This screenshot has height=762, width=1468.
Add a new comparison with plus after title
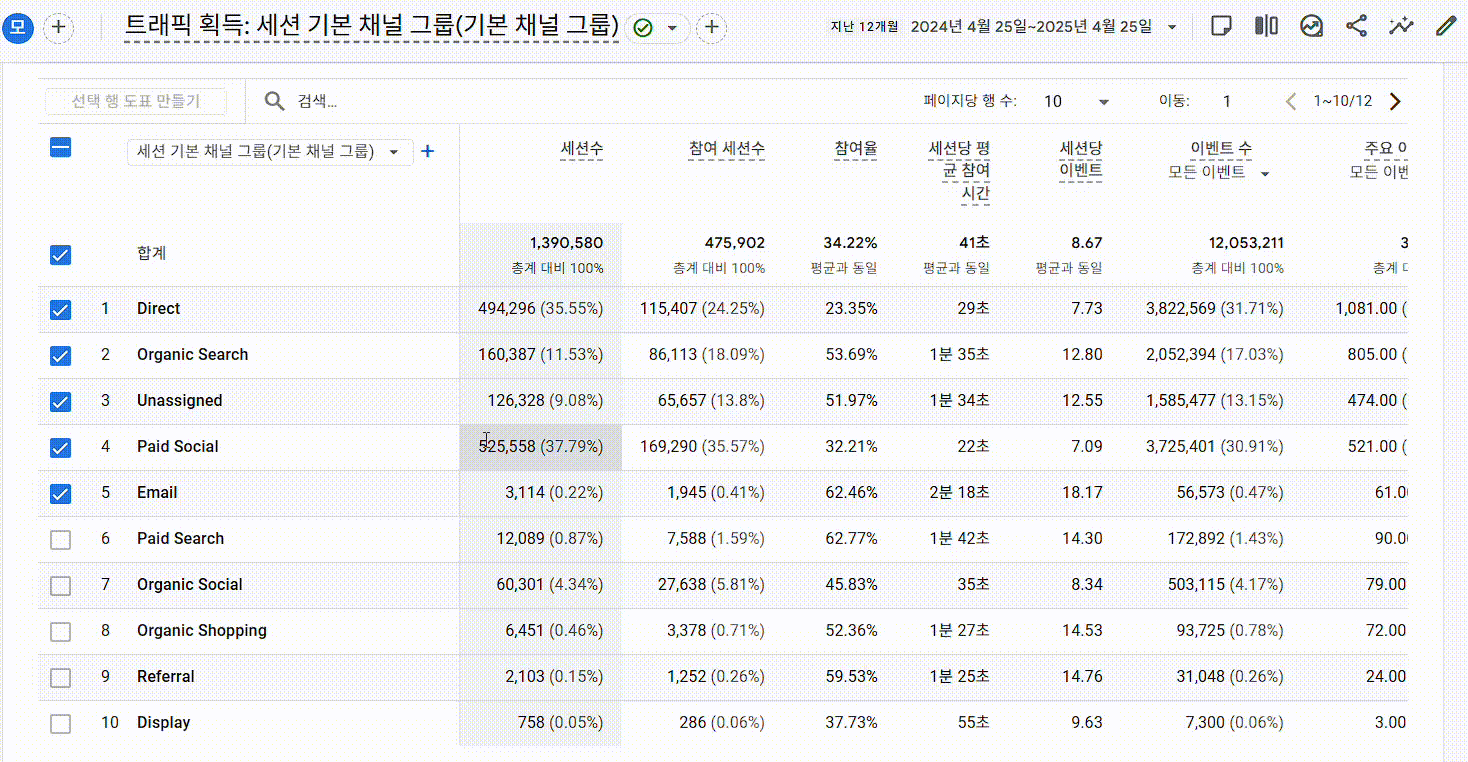(x=711, y=27)
